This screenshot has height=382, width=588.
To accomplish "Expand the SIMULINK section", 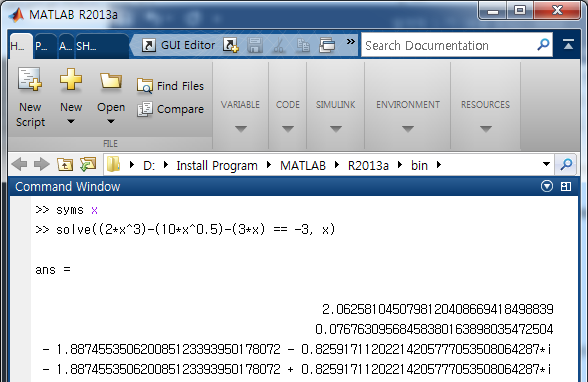I will 336,129.
